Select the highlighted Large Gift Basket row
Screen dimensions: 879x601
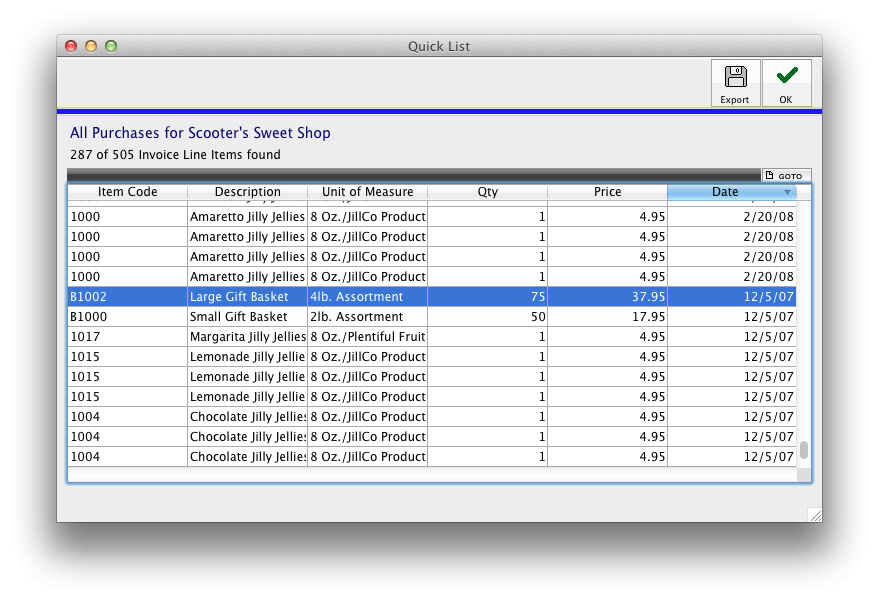point(432,297)
